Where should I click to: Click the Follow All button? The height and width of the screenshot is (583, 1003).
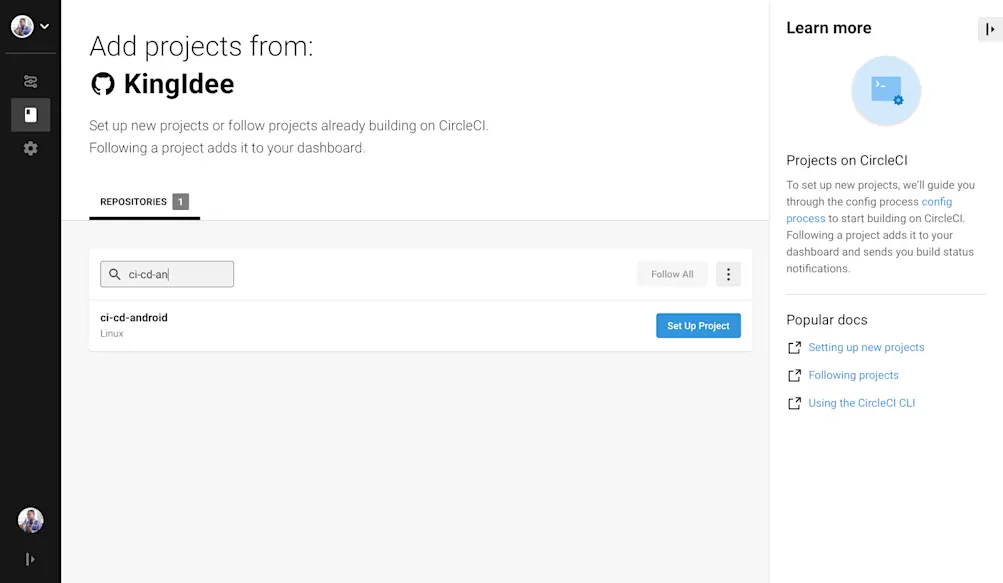coord(672,274)
